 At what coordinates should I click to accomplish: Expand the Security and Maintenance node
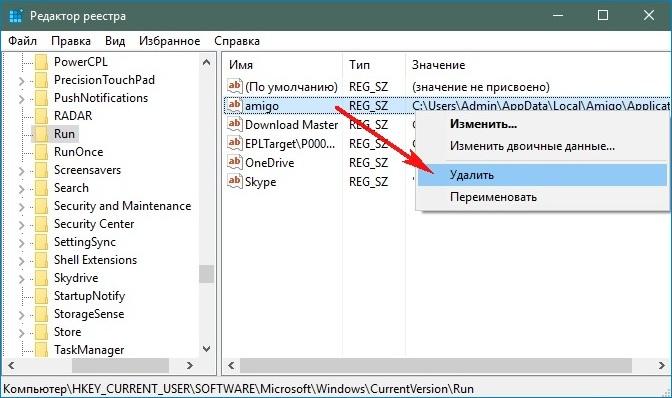coord(21,207)
